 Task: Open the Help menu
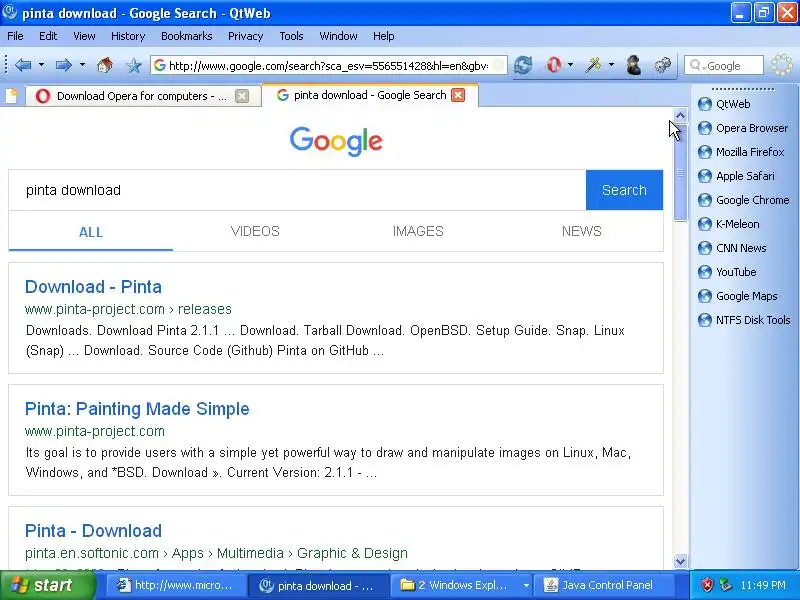tap(384, 36)
